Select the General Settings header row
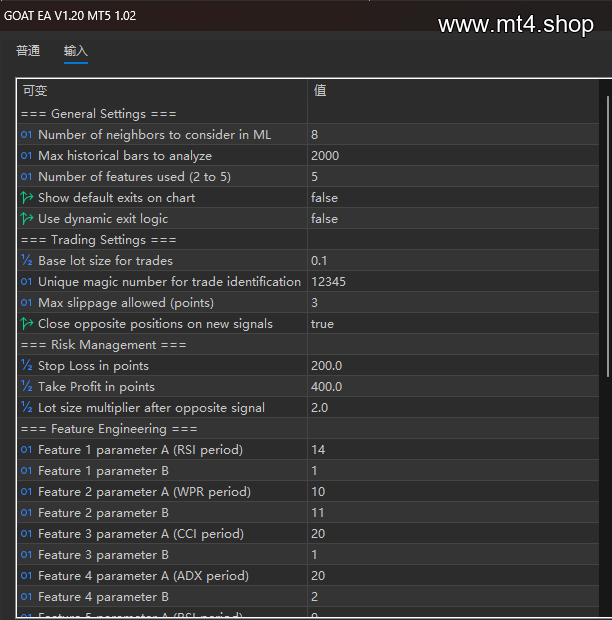Viewport: 612px width, 620px height. coord(308,114)
